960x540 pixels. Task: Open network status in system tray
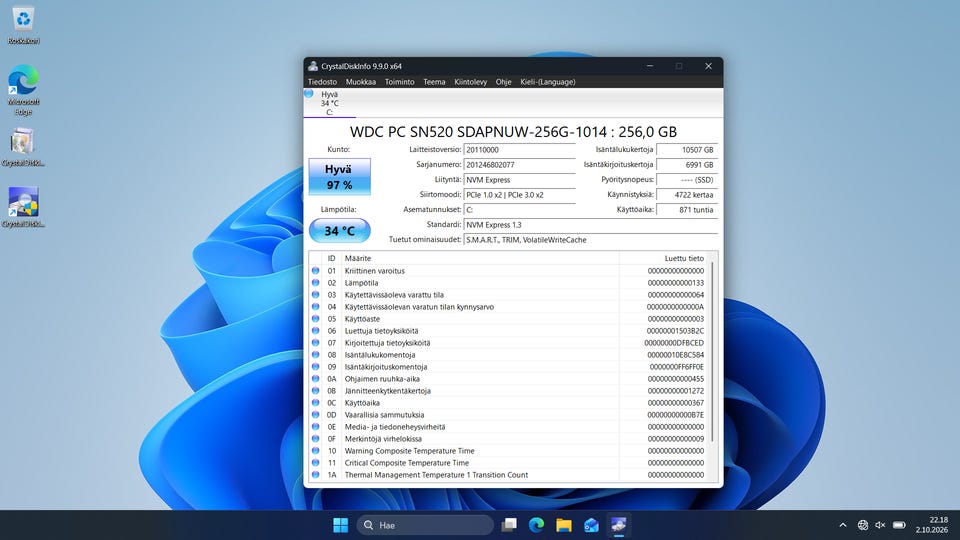(863, 525)
